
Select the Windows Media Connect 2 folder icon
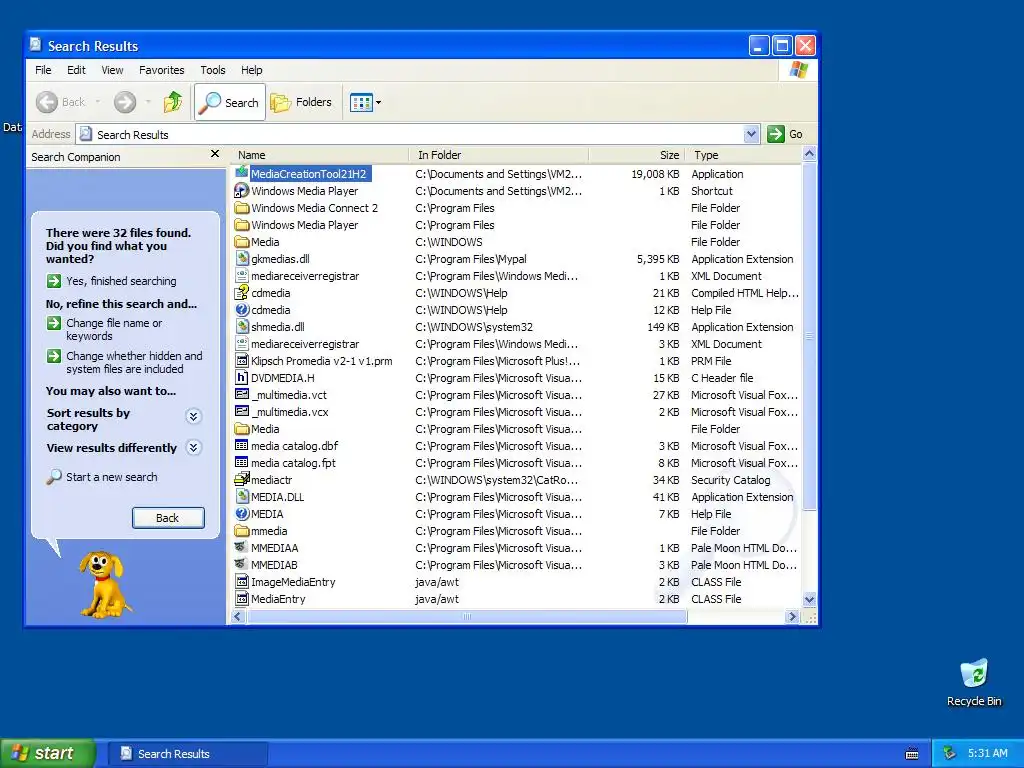pos(242,208)
